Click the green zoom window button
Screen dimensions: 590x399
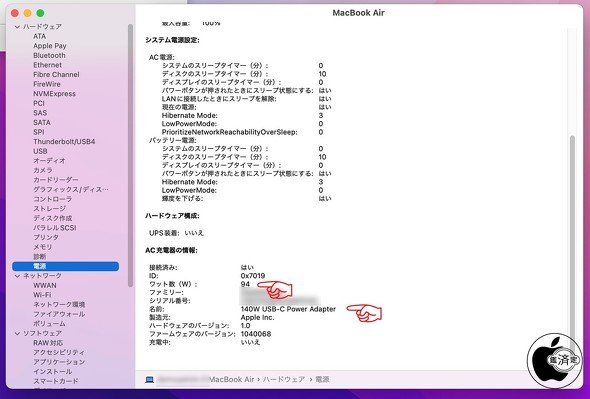click(40, 13)
